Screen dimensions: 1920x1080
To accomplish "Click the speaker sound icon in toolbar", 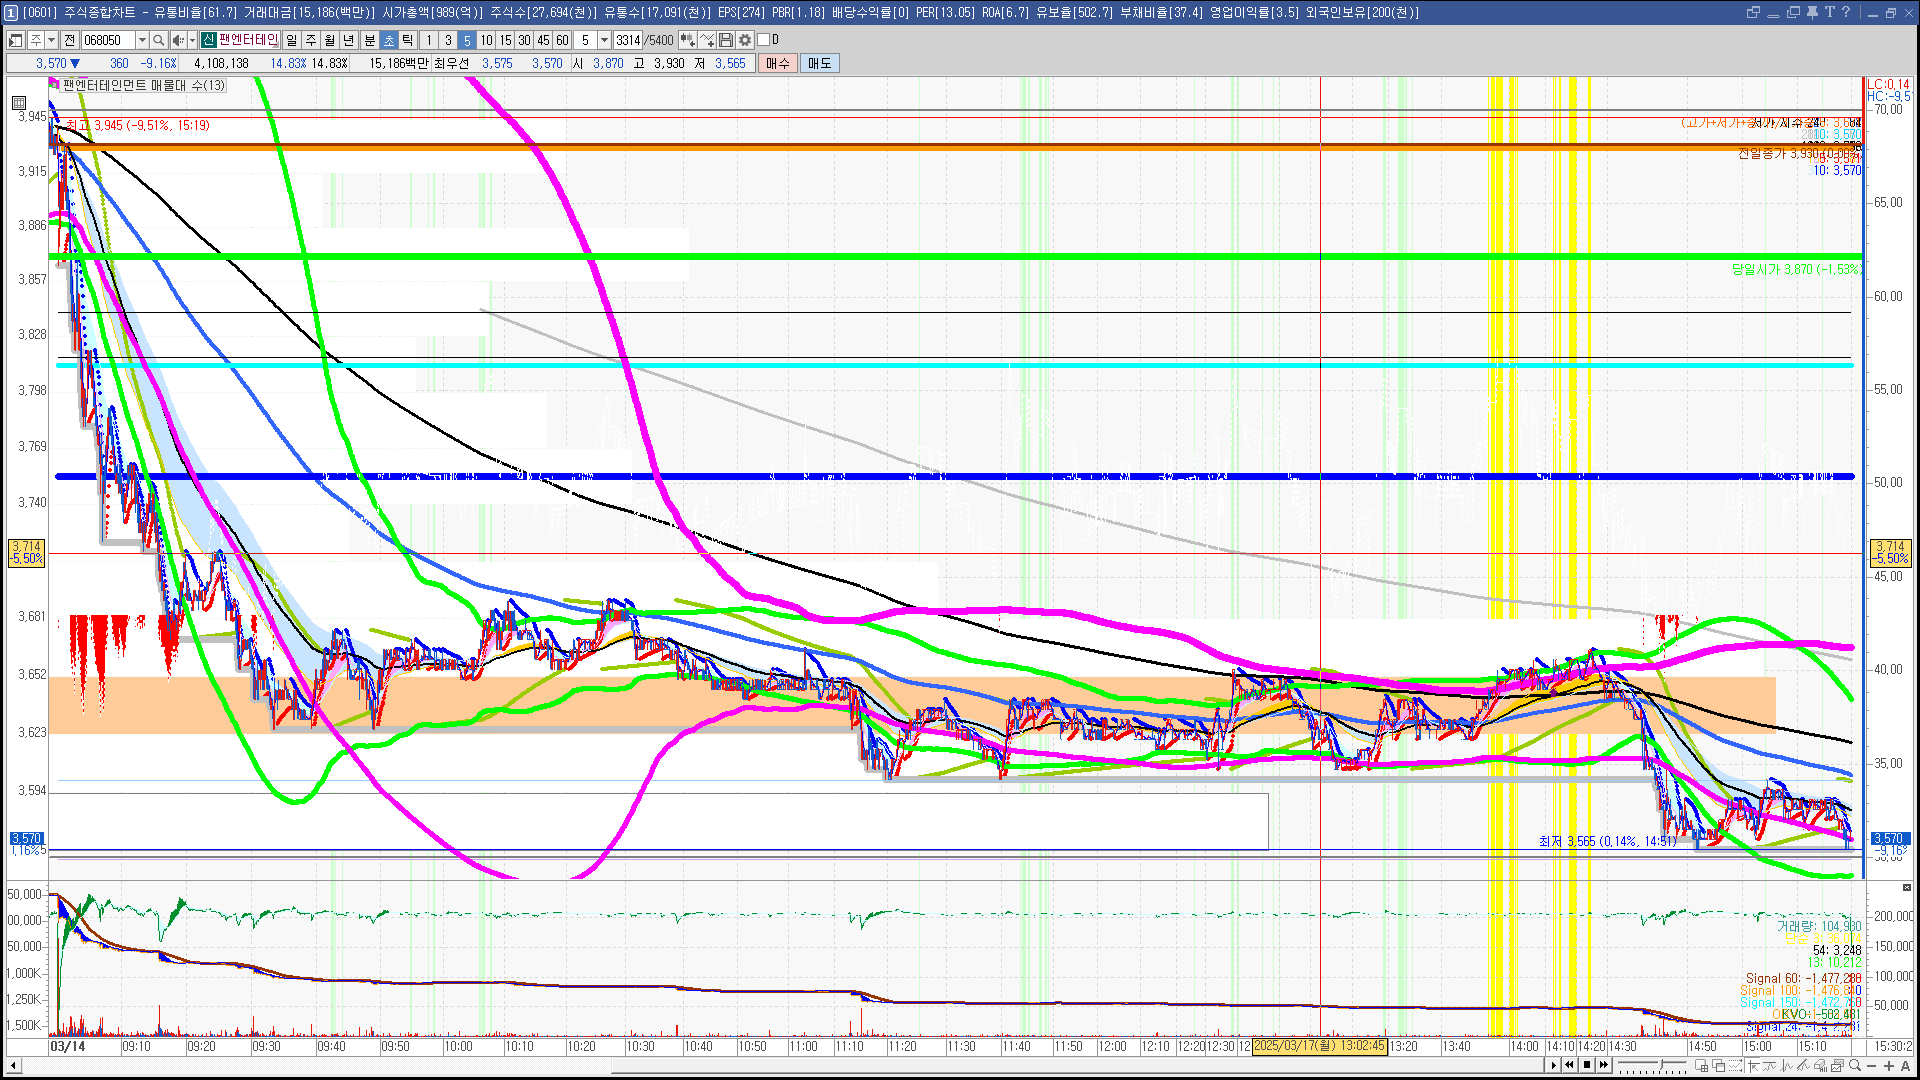I will pos(177,40).
